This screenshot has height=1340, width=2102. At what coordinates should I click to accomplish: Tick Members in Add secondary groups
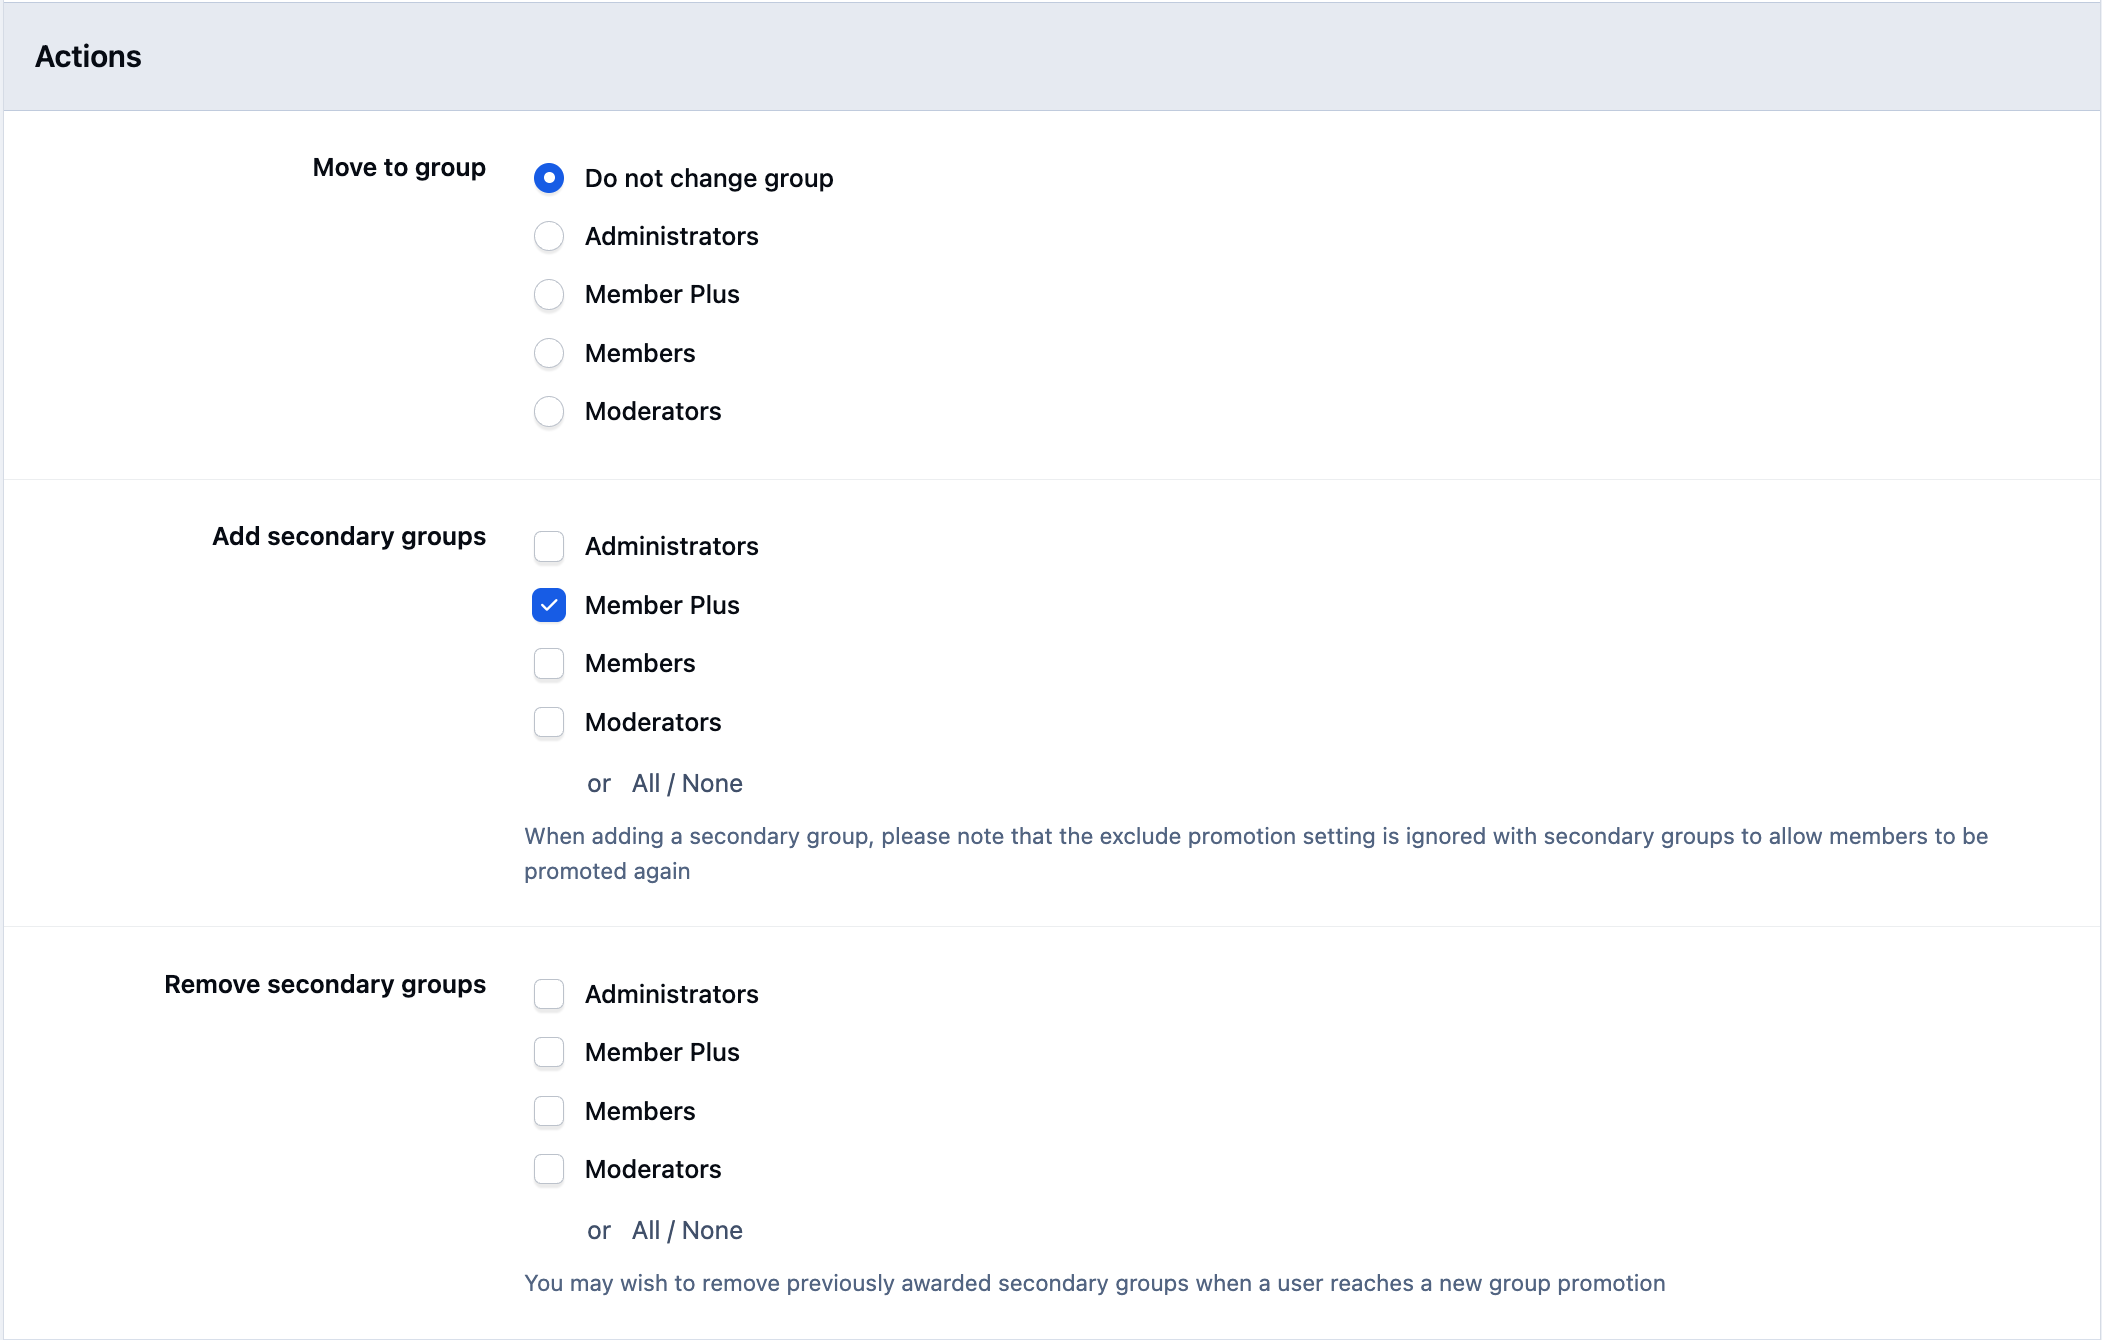(x=549, y=663)
